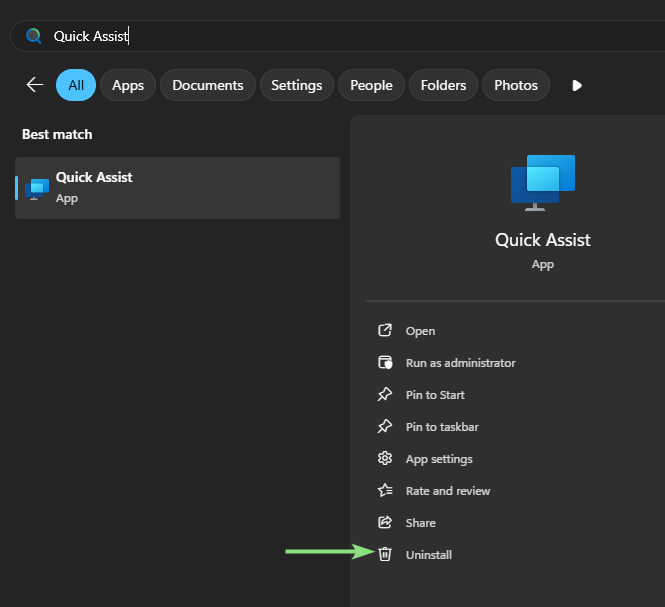Click the Uninstall trash can icon
The image size is (665, 607).
coord(385,554)
